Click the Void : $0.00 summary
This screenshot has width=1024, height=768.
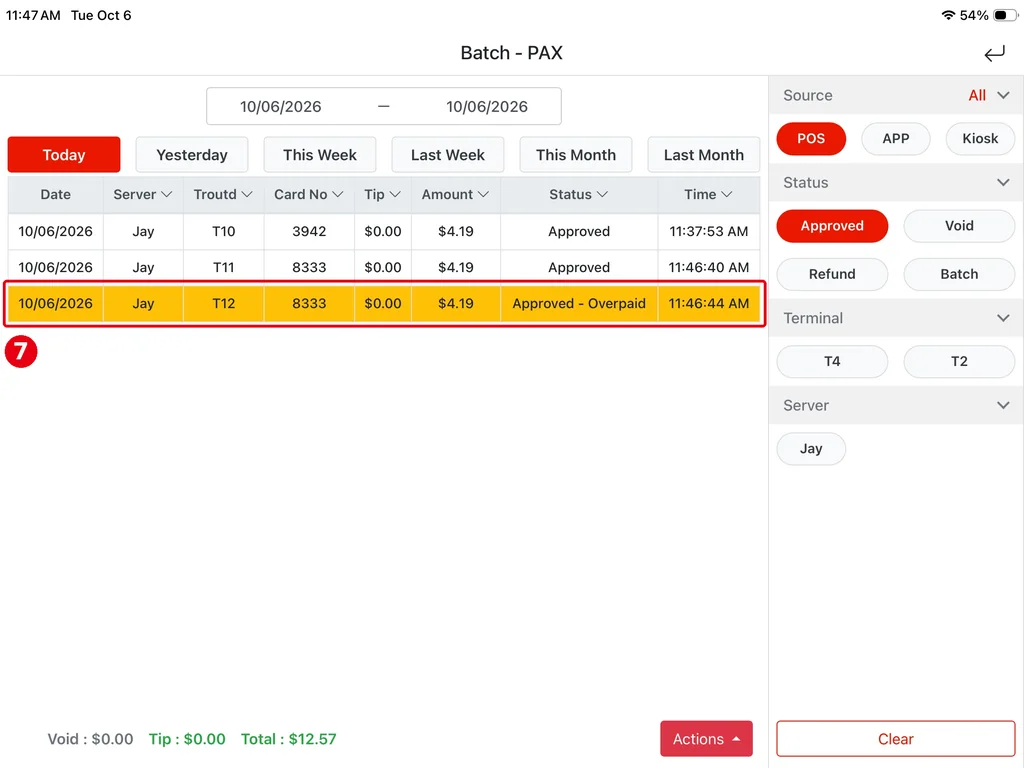click(90, 739)
